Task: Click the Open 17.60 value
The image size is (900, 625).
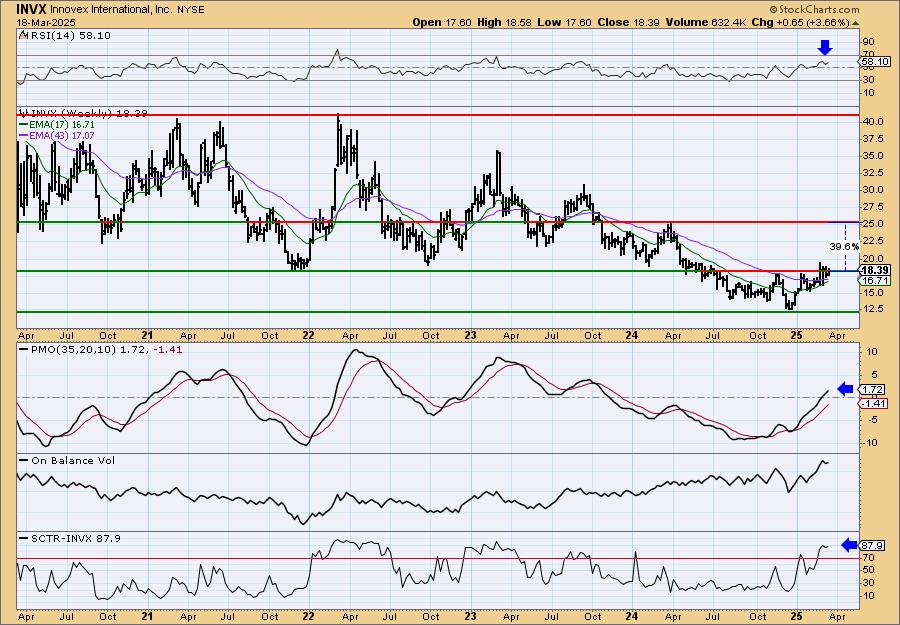Action: pyautogui.click(x=442, y=22)
